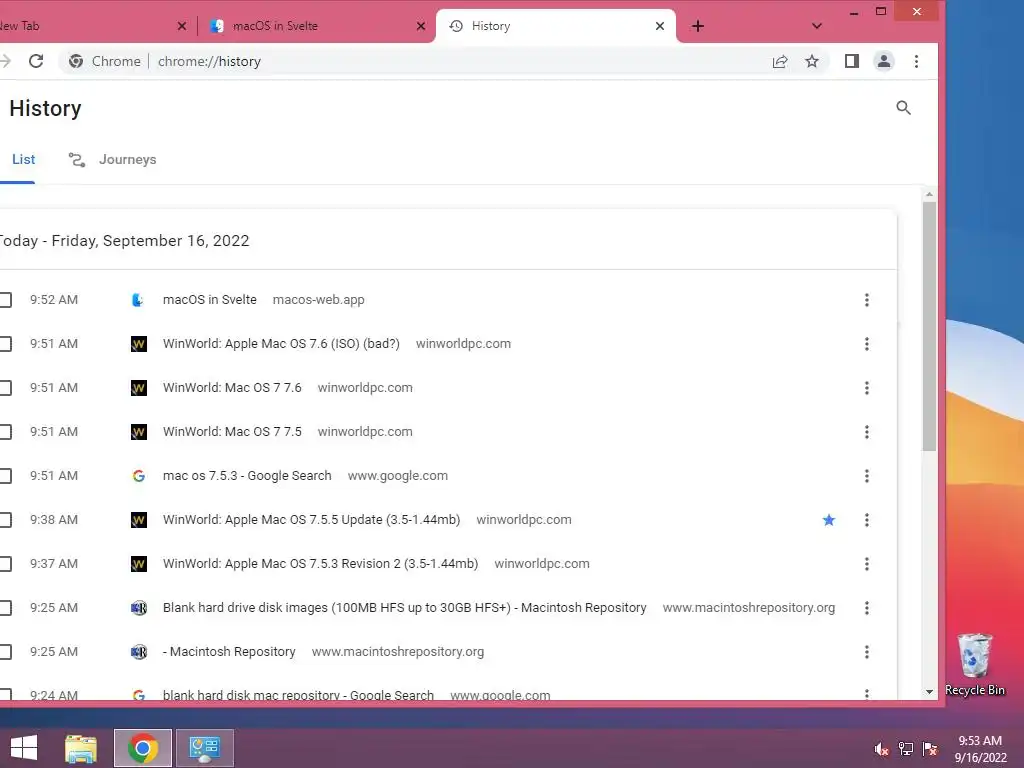
Task: Click Macintosh Repository favicon of Blank hard drive entry
Action: (x=138, y=608)
